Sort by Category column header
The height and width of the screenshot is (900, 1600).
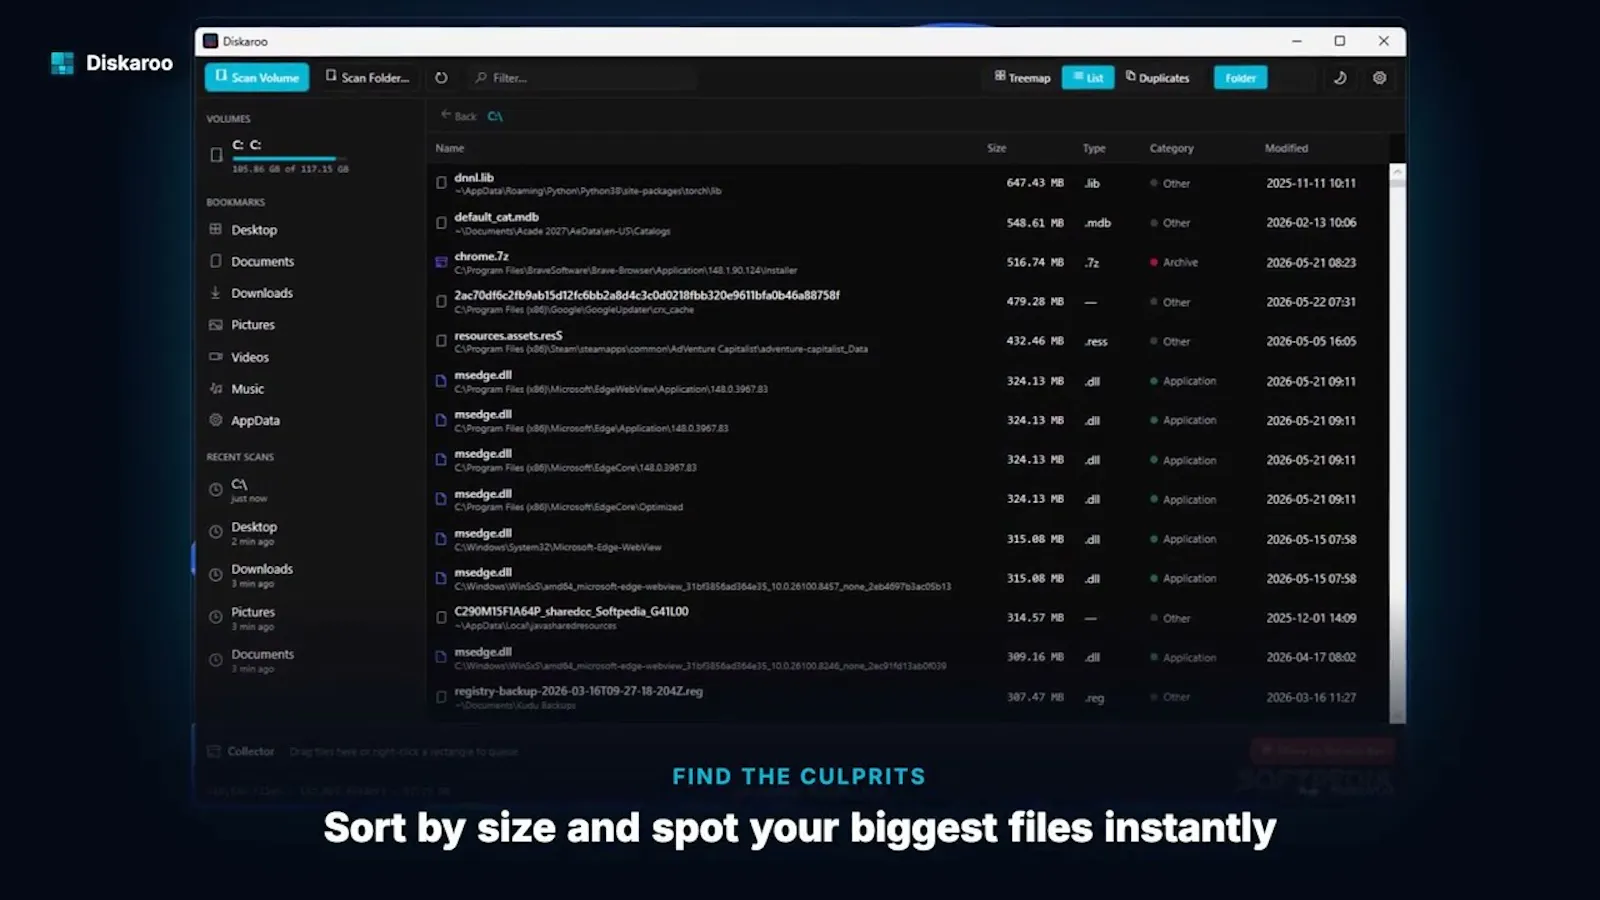coord(1171,148)
